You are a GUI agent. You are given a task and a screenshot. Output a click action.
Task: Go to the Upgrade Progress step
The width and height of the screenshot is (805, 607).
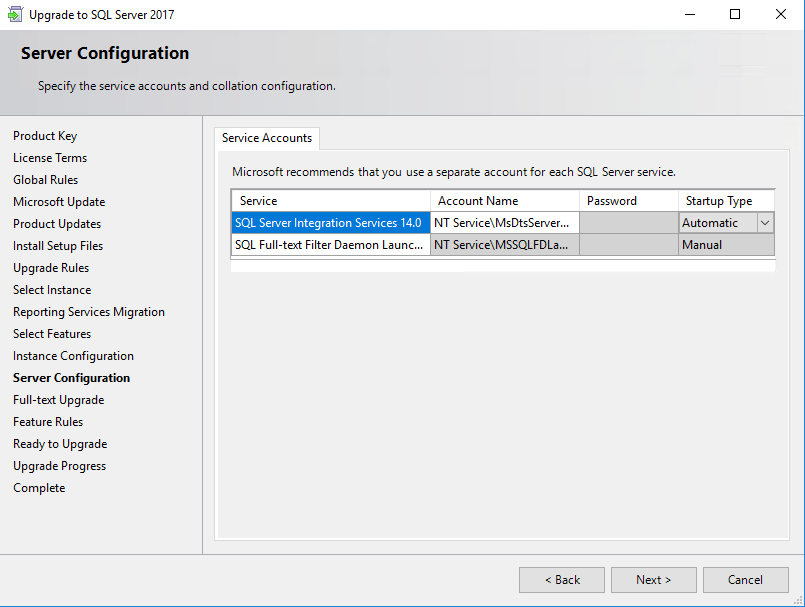click(60, 466)
